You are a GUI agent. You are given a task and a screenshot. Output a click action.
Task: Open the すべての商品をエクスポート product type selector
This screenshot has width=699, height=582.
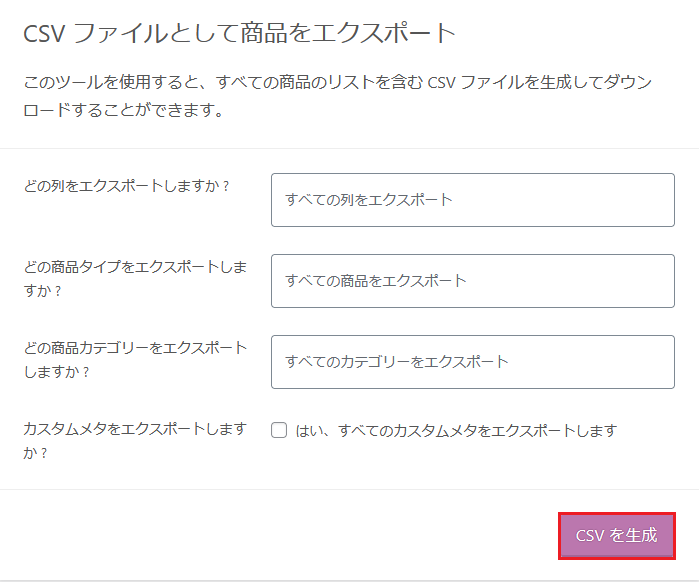pos(473,281)
